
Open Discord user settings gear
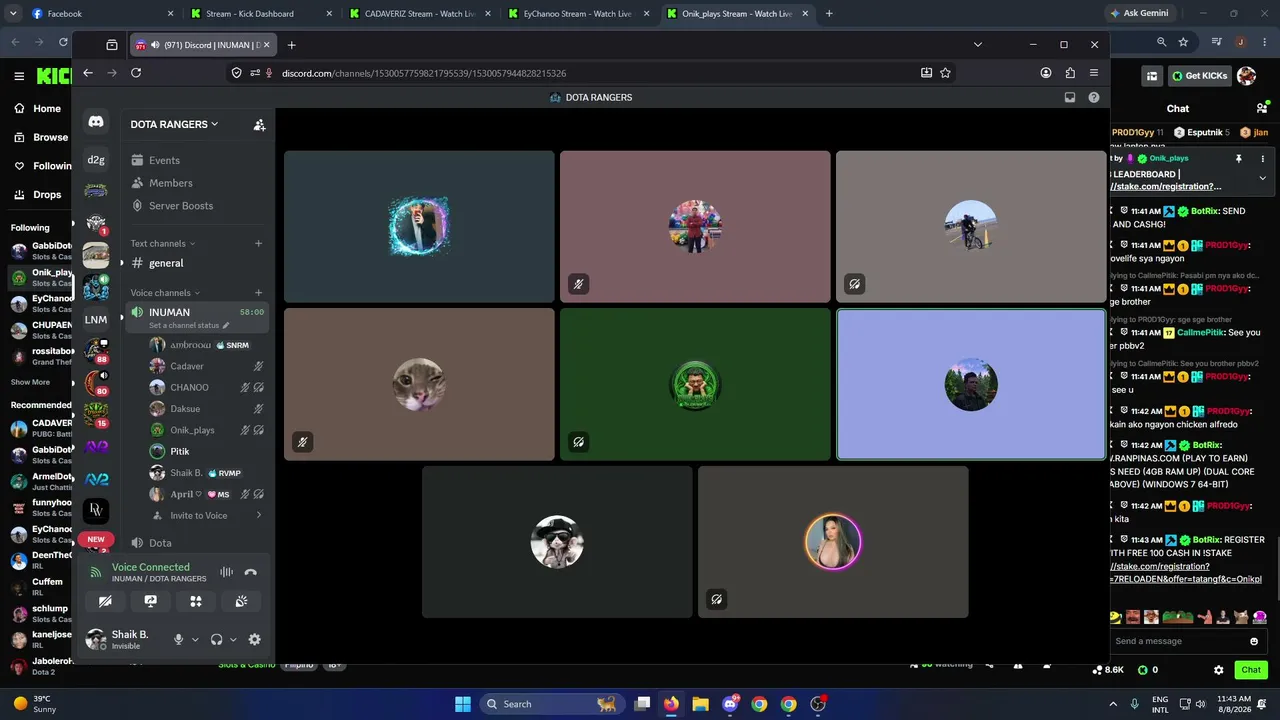click(254, 639)
